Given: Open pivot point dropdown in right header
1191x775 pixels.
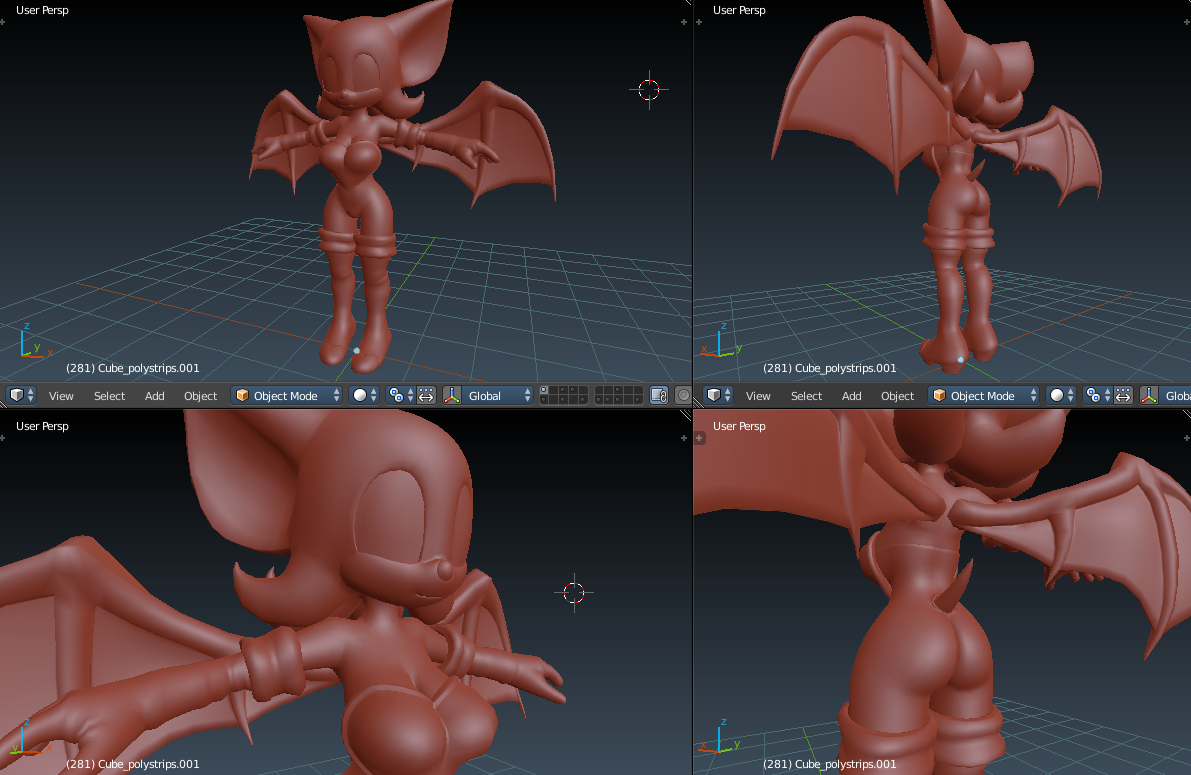Looking at the screenshot, I should point(1097,395).
